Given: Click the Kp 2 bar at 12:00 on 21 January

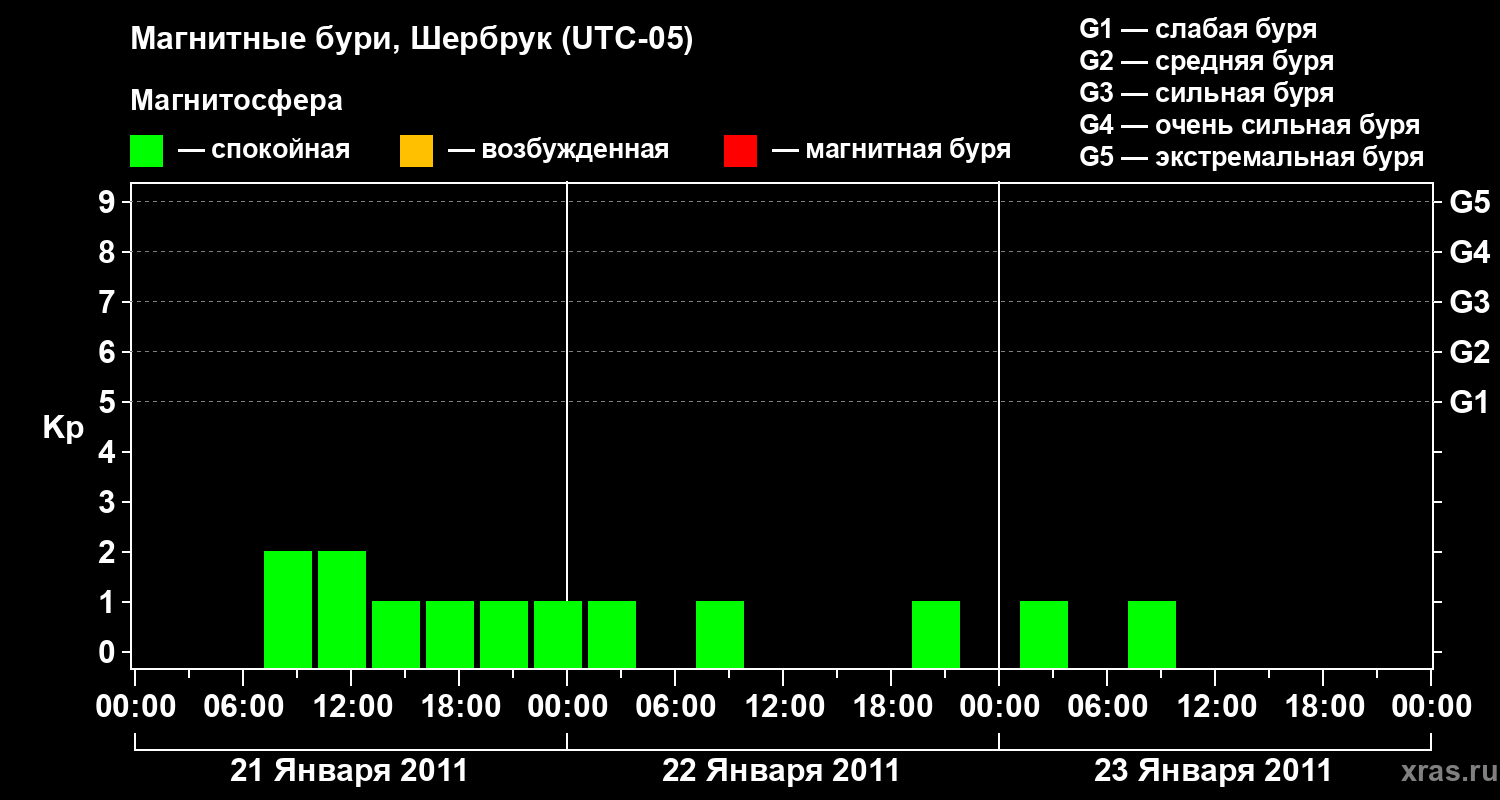Looking at the screenshot, I should pos(342,609).
